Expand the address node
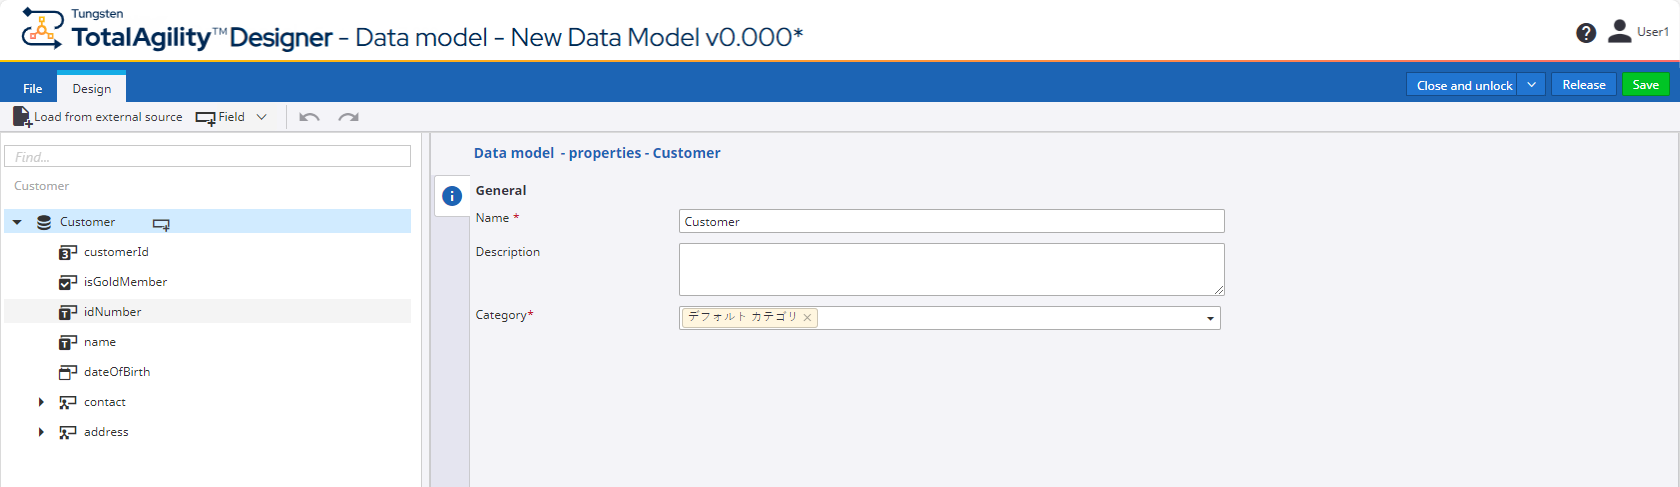The width and height of the screenshot is (1680, 487). point(41,432)
